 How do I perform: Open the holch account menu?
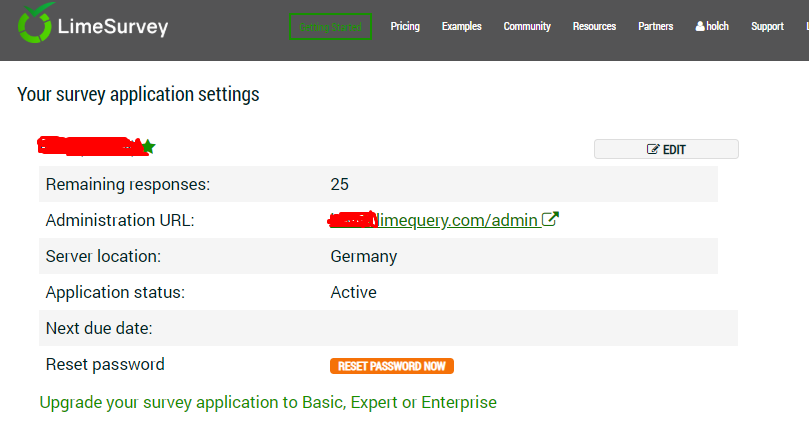[717, 27]
